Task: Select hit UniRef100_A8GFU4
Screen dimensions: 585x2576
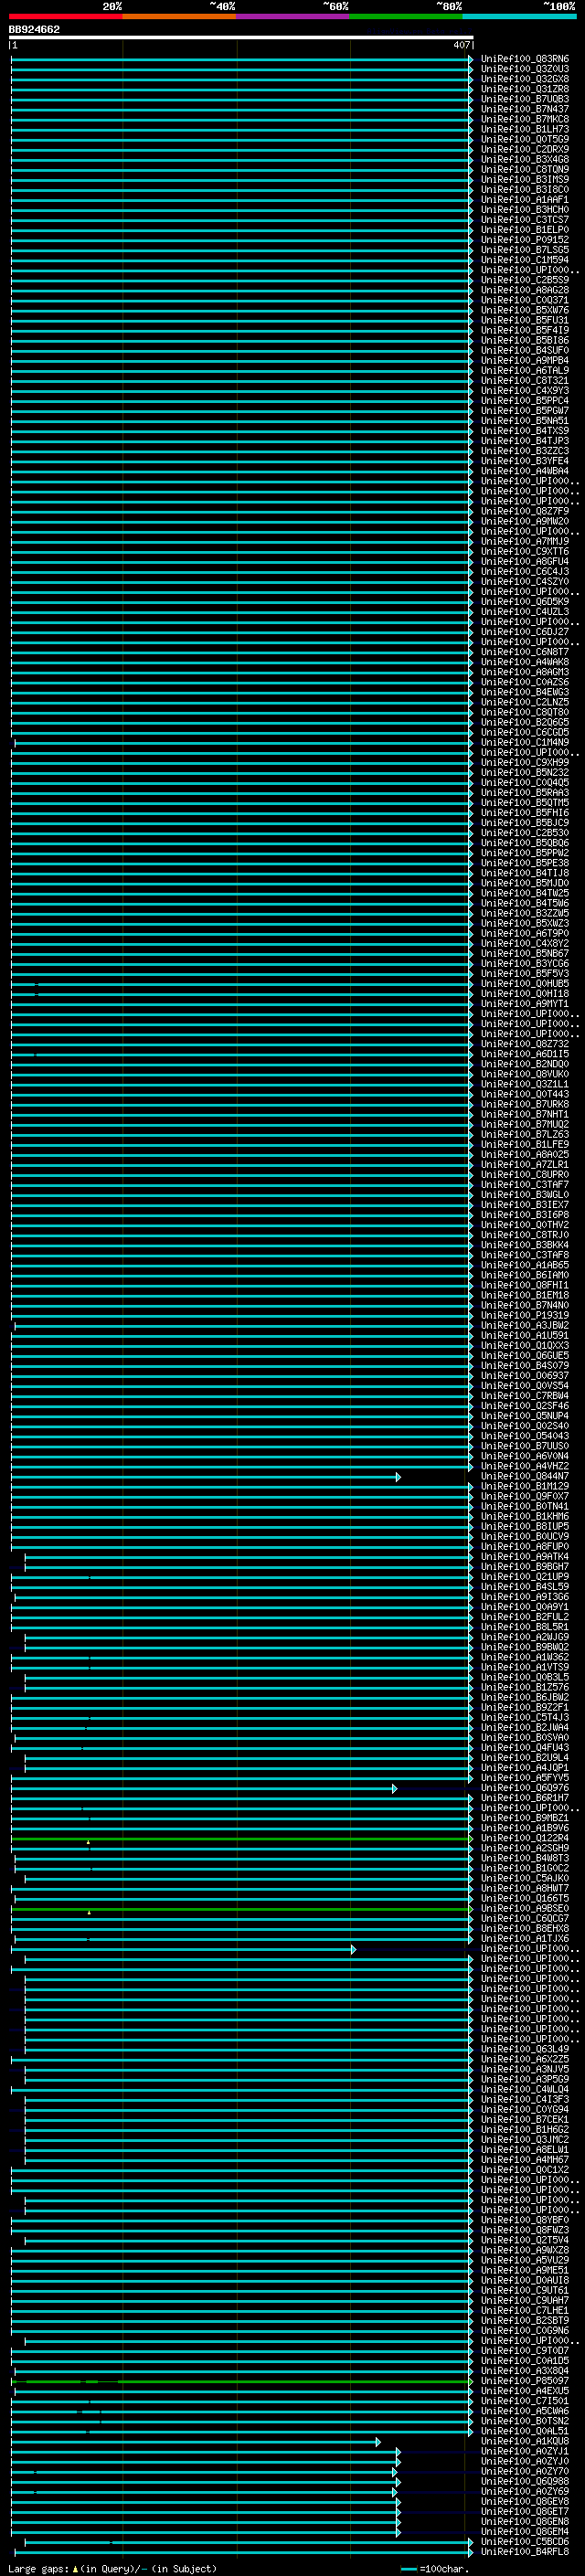Action: [524, 562]
